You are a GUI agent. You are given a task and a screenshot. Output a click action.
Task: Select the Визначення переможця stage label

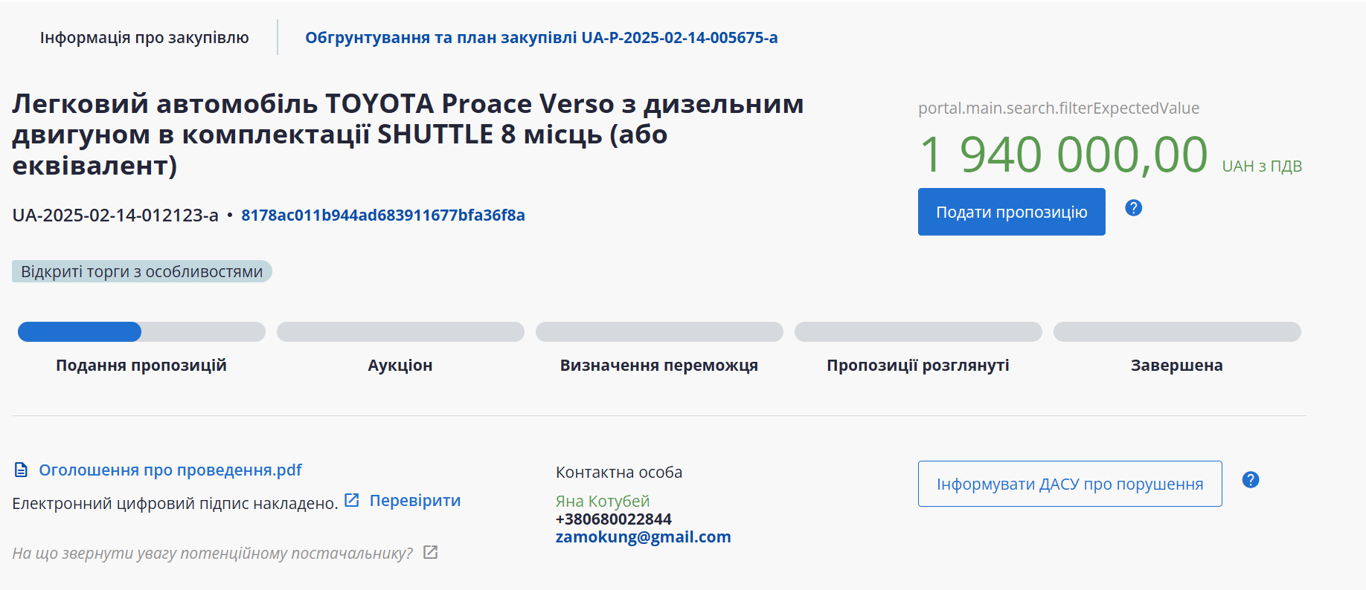pyautogui.click(x=659, y=365)
